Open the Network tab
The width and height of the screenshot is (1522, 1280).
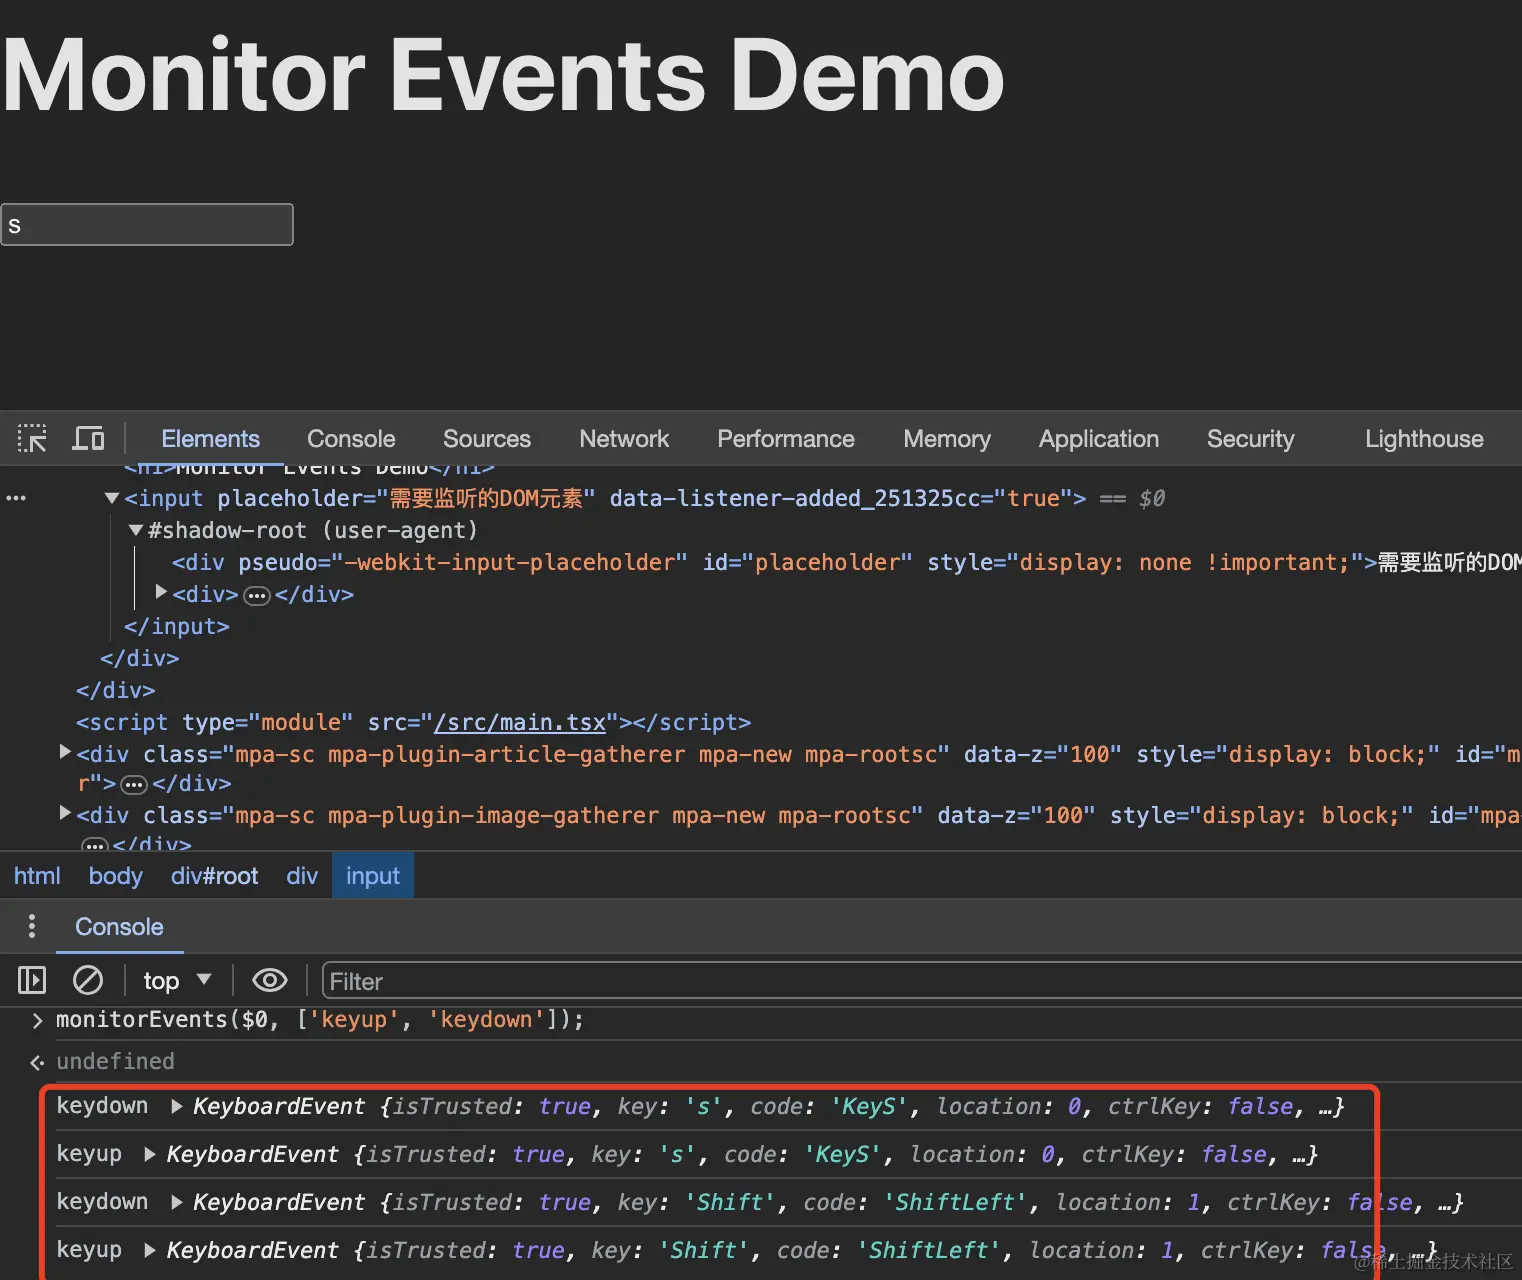point(624,439)
